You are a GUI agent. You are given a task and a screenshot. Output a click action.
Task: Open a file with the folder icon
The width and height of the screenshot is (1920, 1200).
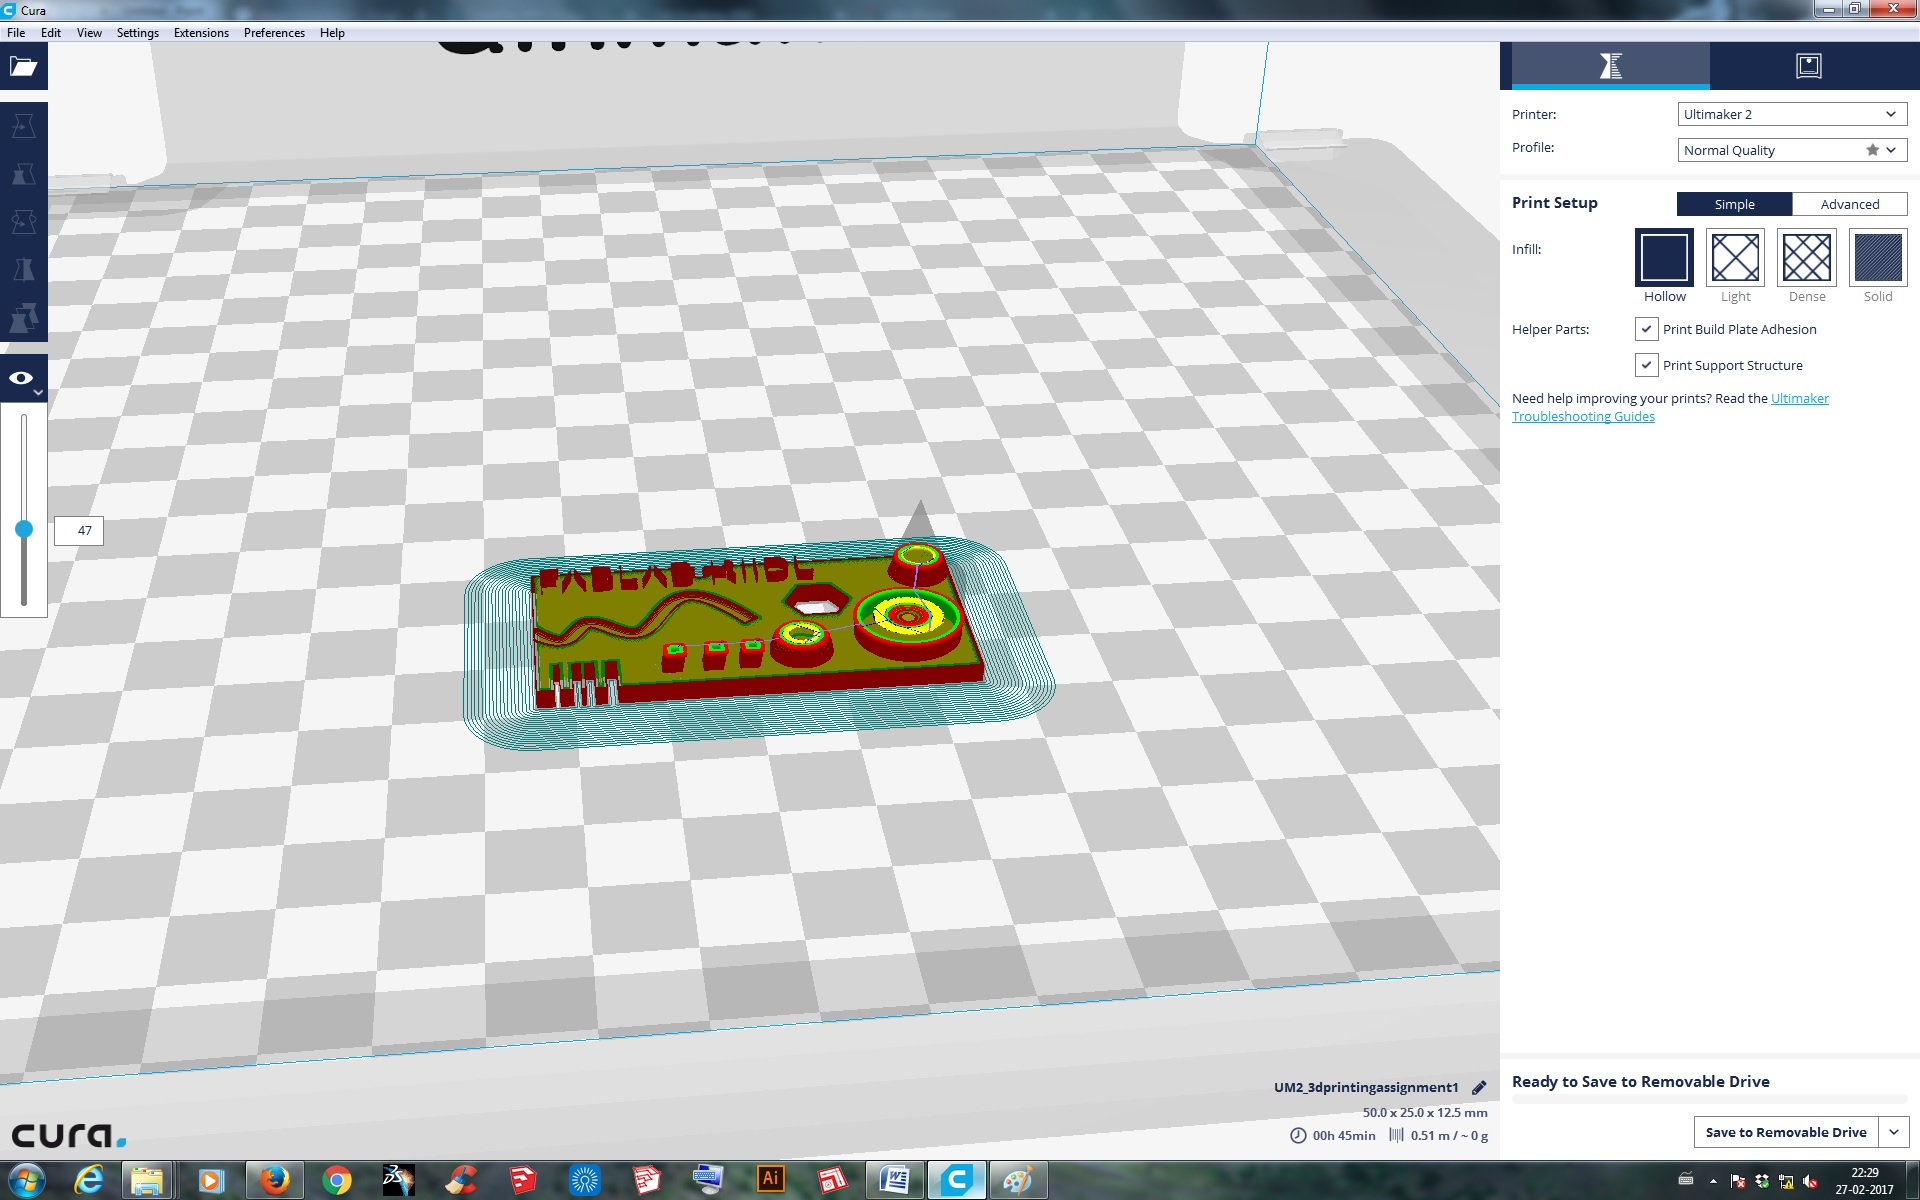[x=24, y=66]
